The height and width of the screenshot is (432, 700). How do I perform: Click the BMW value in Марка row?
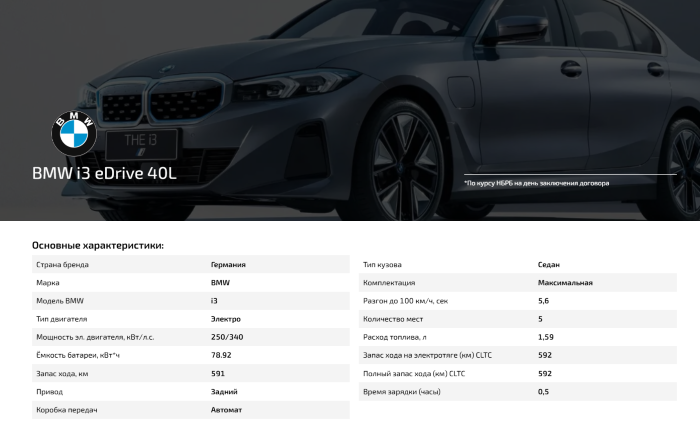point(221,283)
